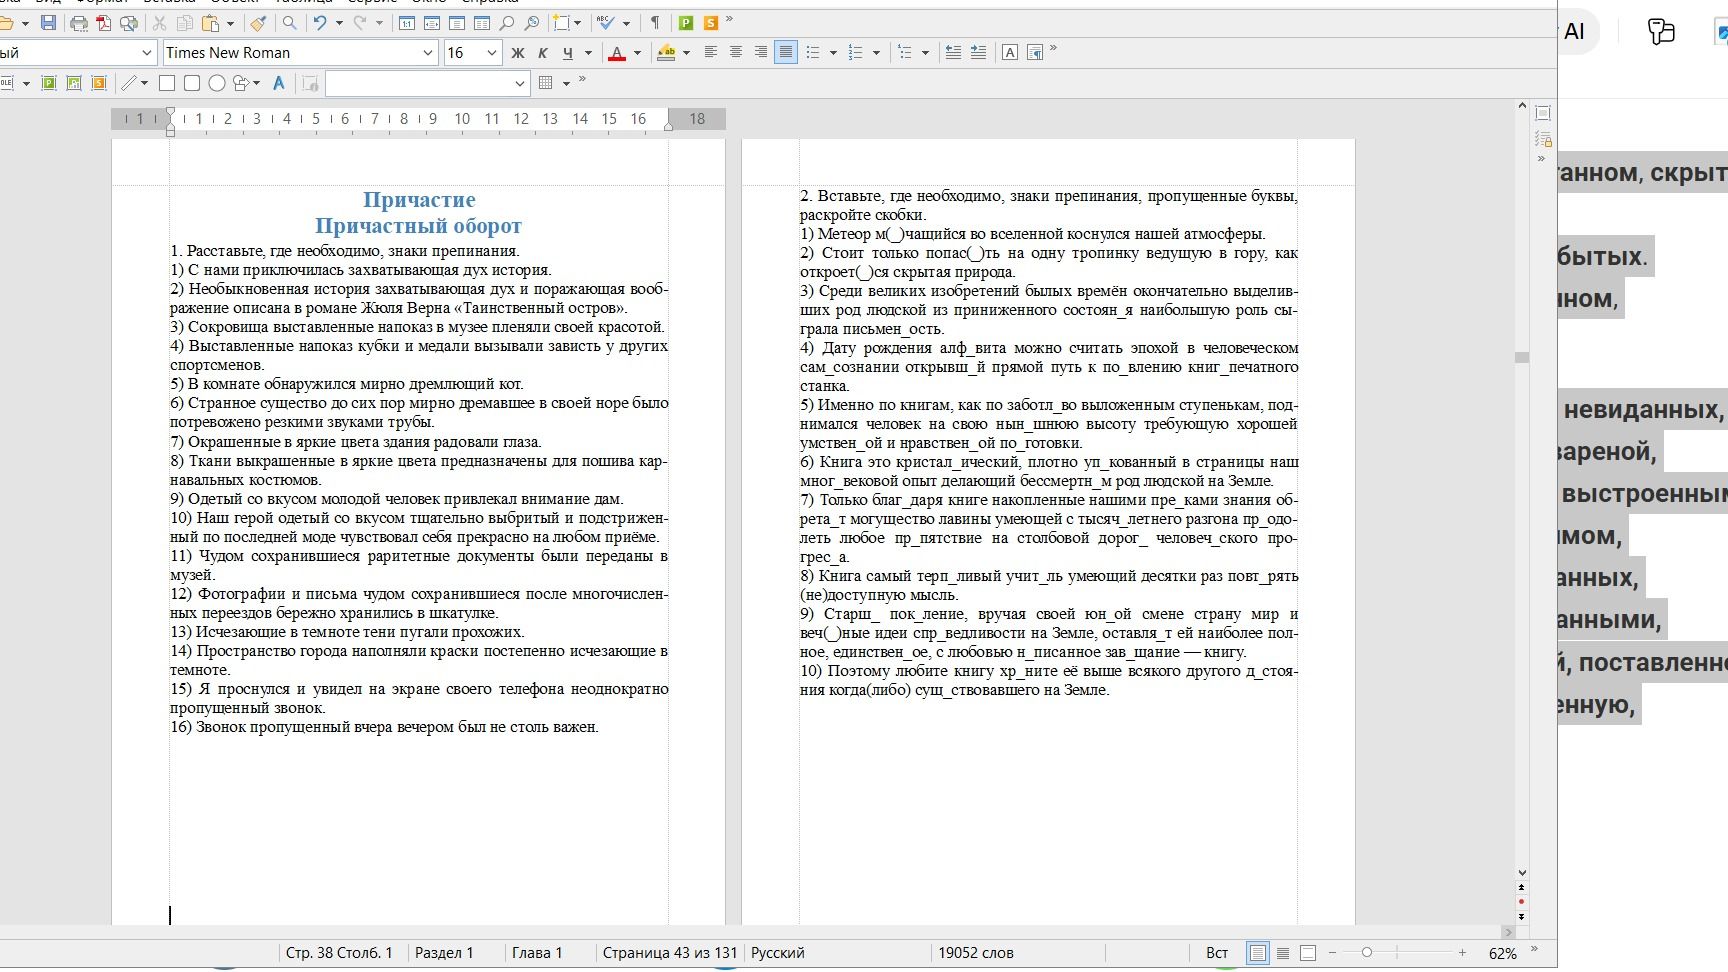This screenshot has height=972, width=1728.
Task: Open the font size 16 dropdown
Action: [491, 53]
